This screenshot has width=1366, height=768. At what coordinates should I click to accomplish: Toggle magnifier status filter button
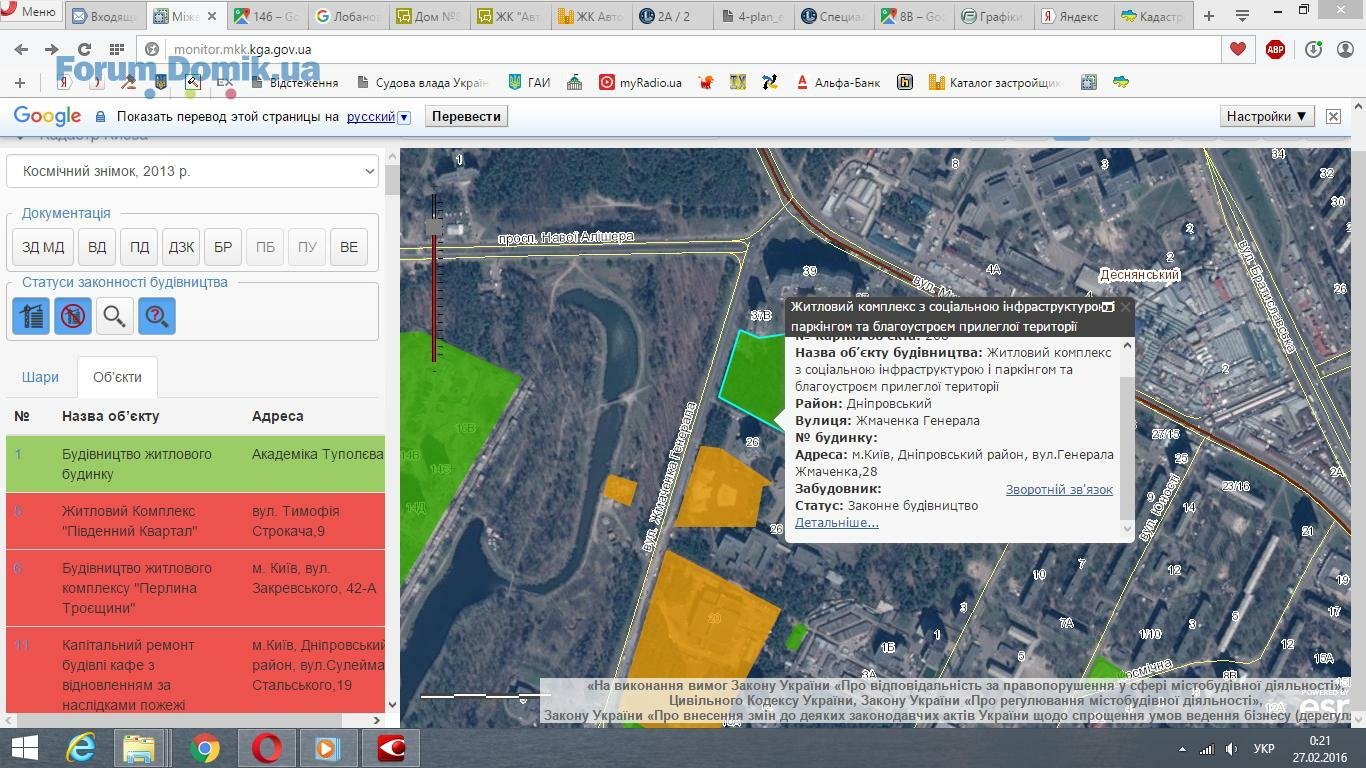(x=114, y=316)
